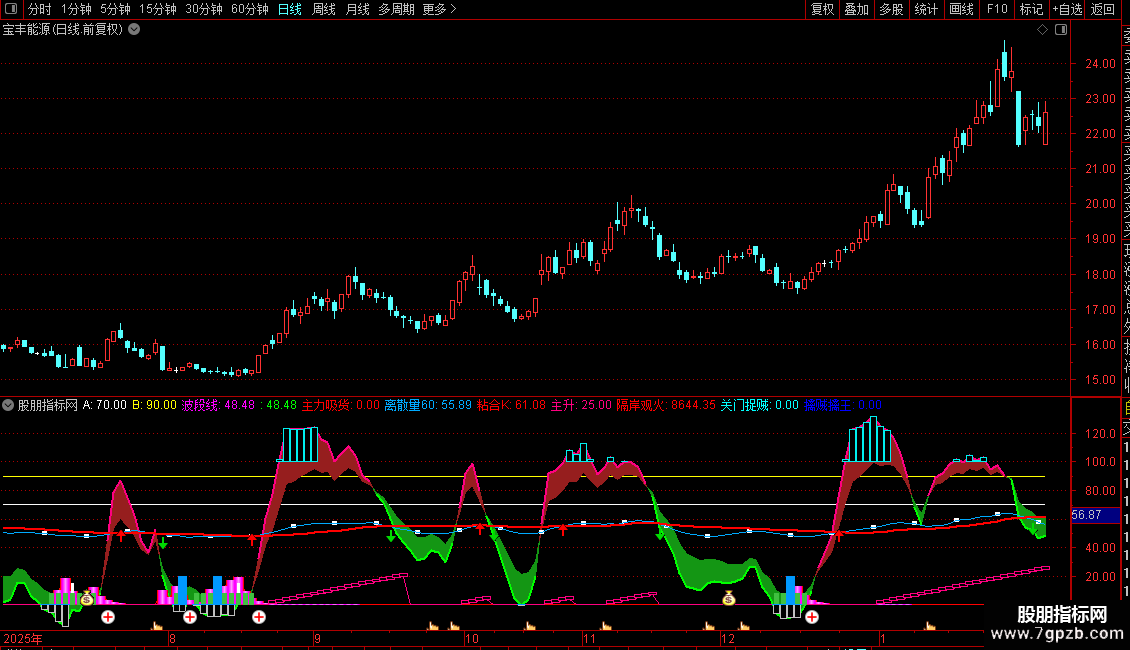
Task: Select the 30分钟 period
Action: pos(204,9)
